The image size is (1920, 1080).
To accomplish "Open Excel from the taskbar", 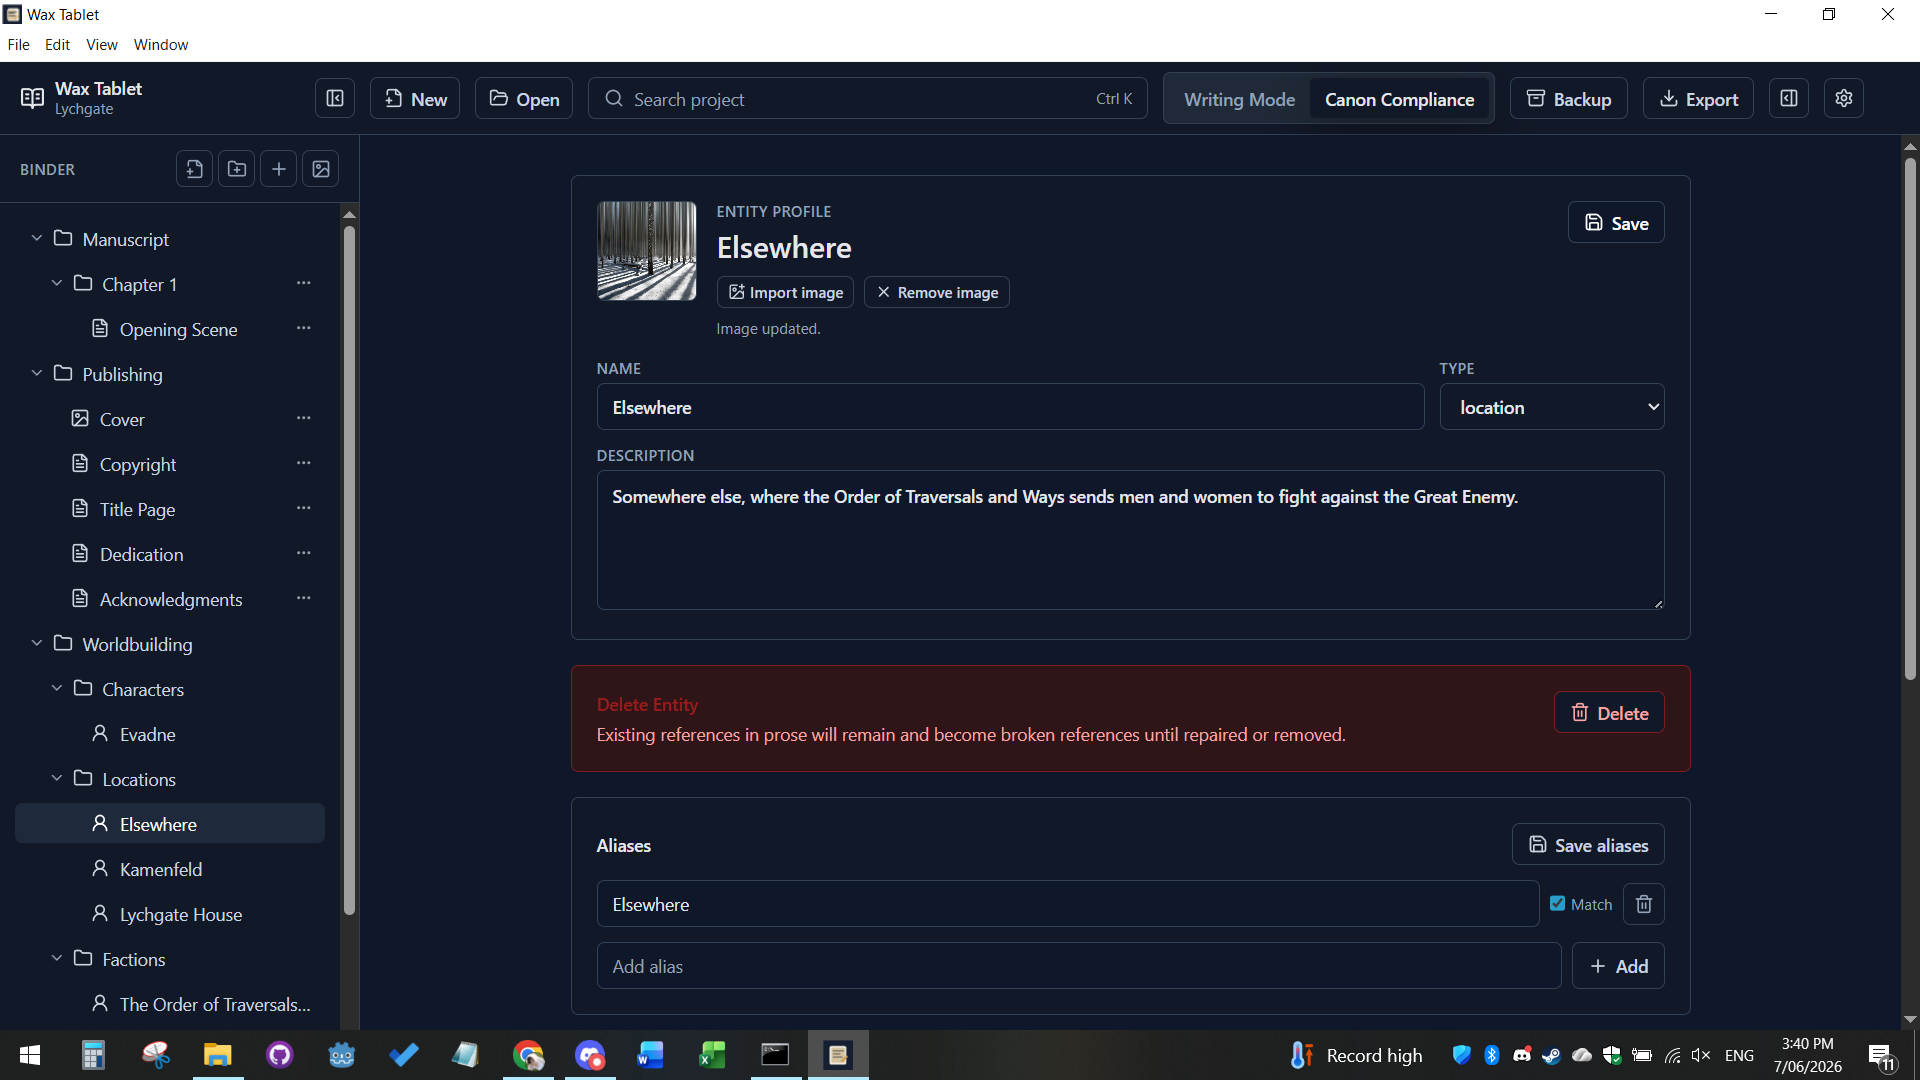I will point(712,1055).
